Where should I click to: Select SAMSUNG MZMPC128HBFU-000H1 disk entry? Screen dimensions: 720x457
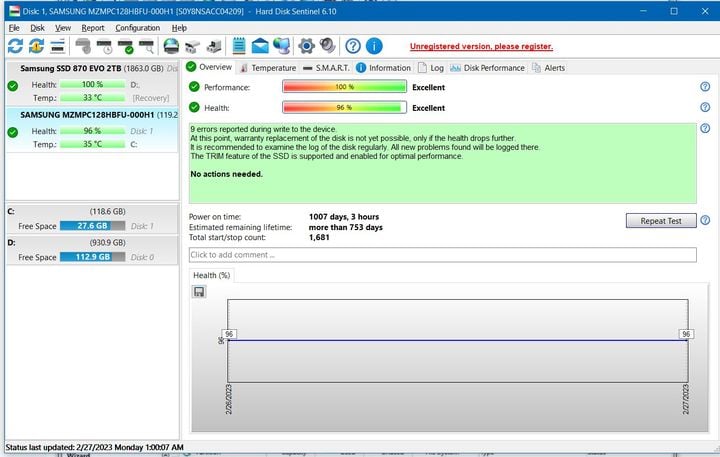coord(92,130)
